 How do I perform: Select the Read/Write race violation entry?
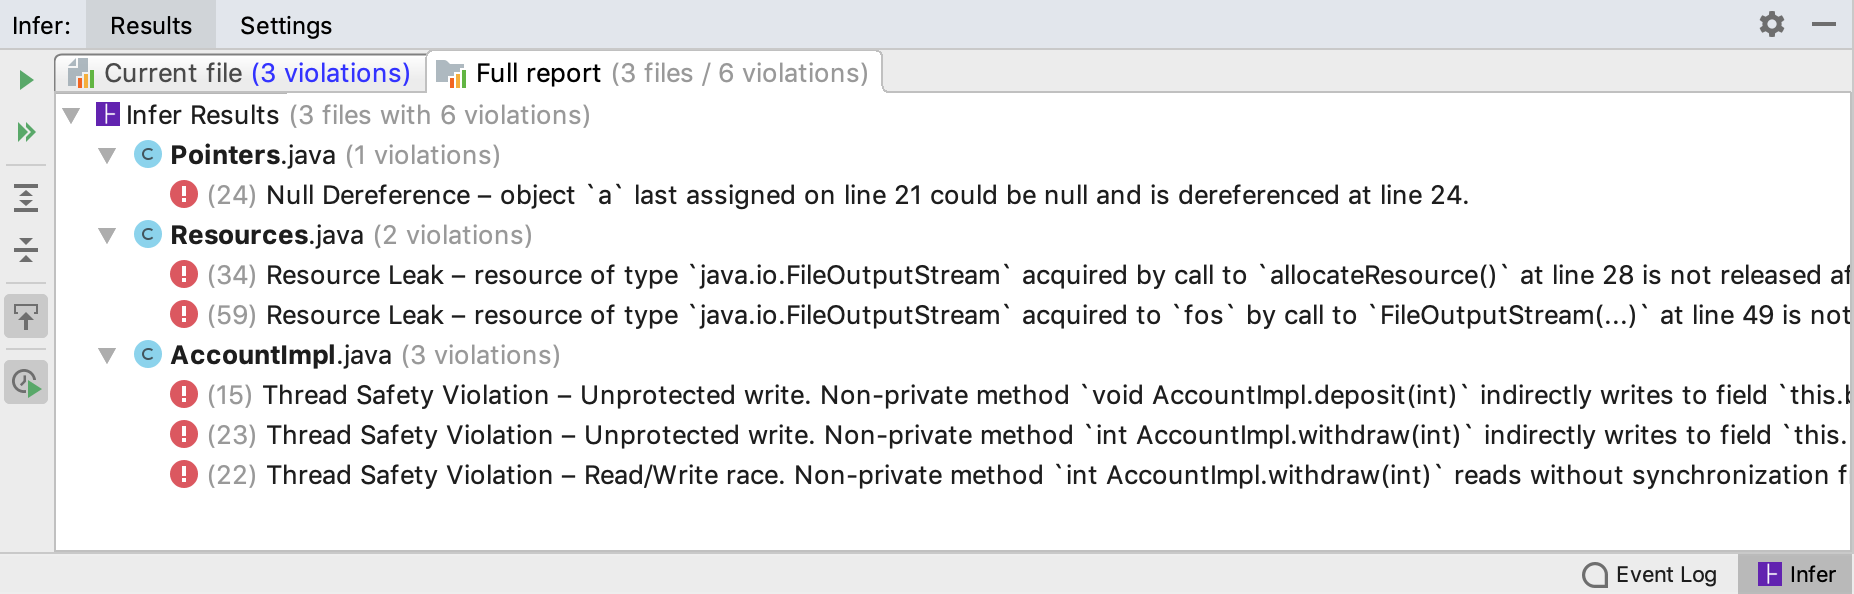pyautogui.click(x=1000, y=475)
